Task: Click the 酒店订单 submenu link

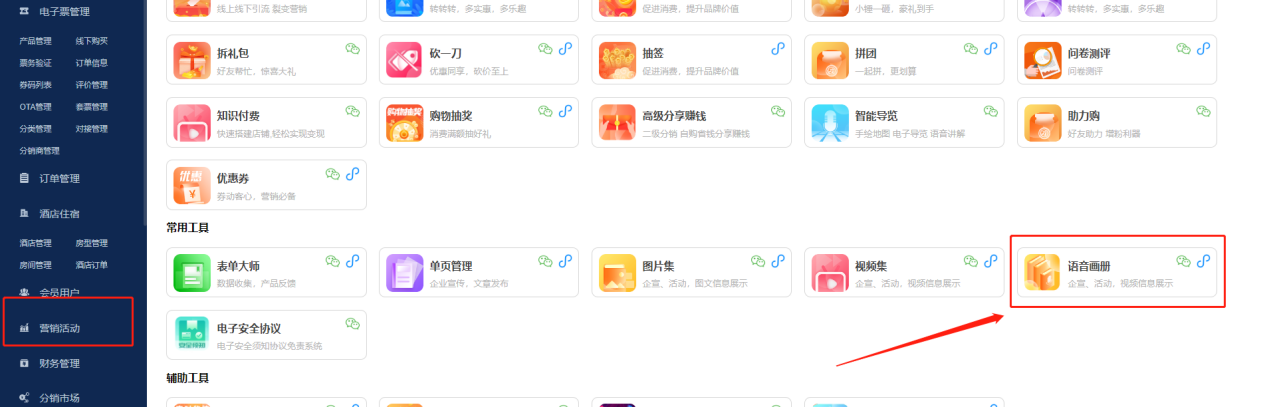Action: (x=91, y=265)
